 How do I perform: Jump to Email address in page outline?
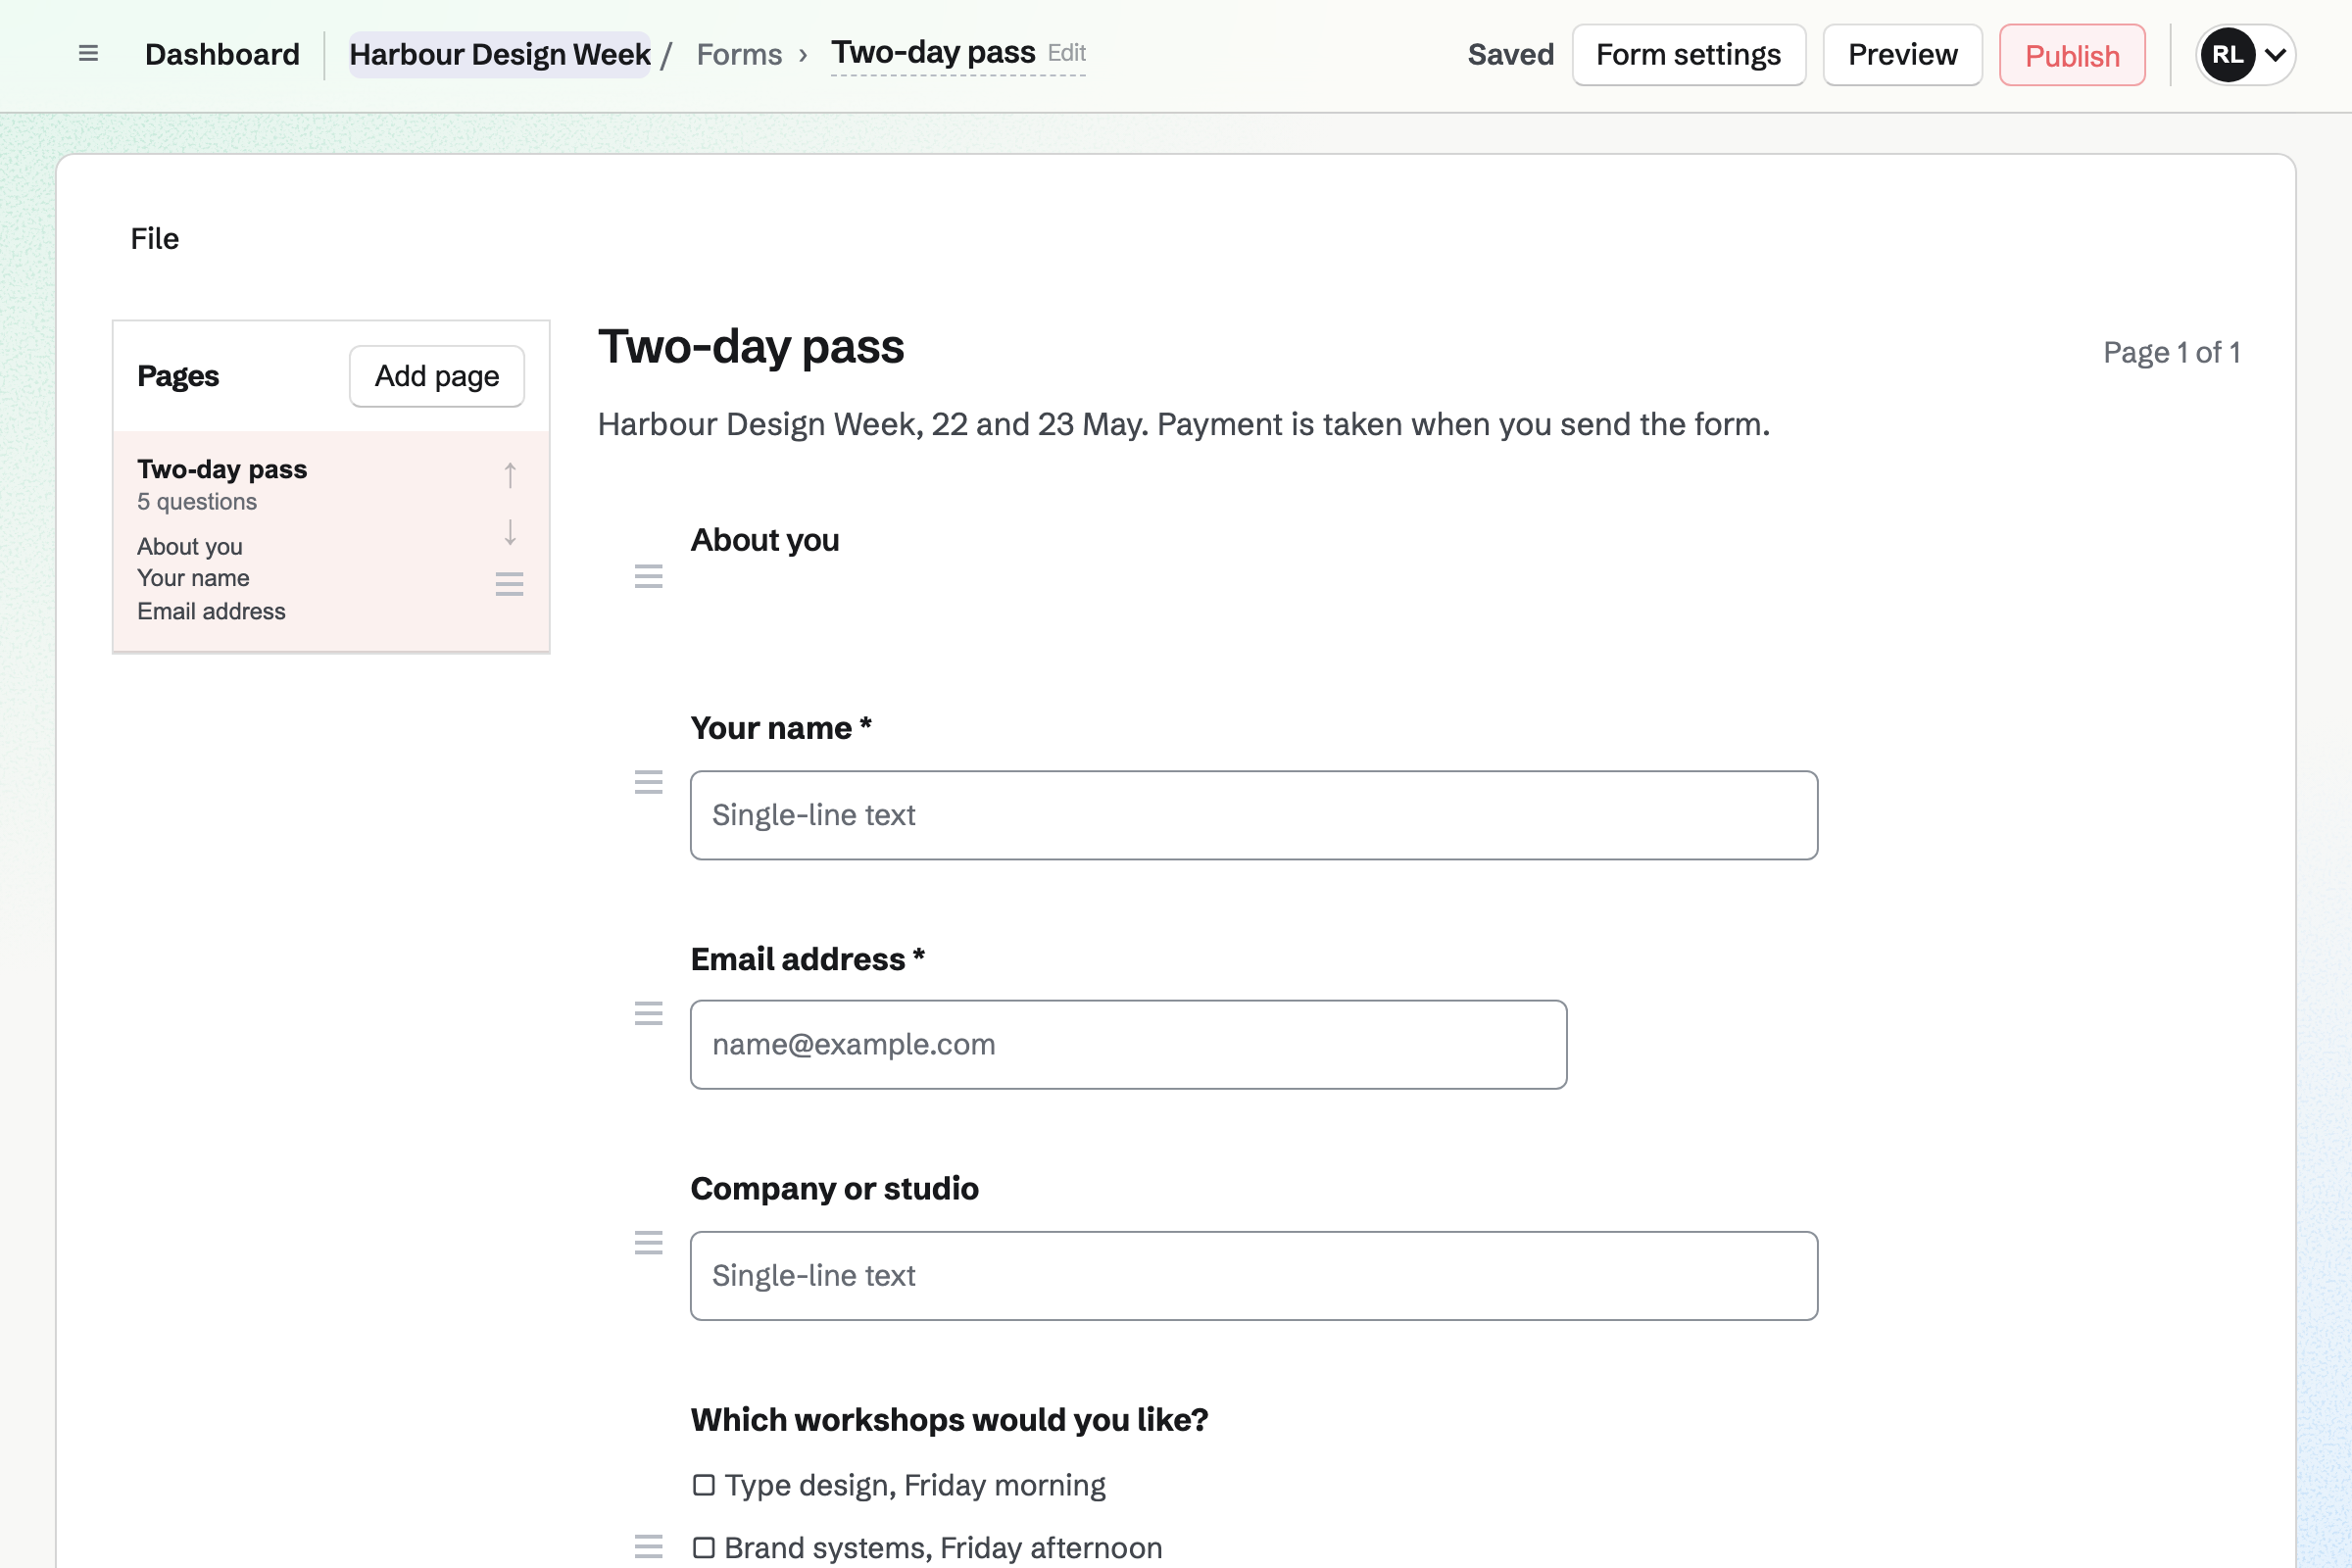pyautogui.click(x=211, y=611)
